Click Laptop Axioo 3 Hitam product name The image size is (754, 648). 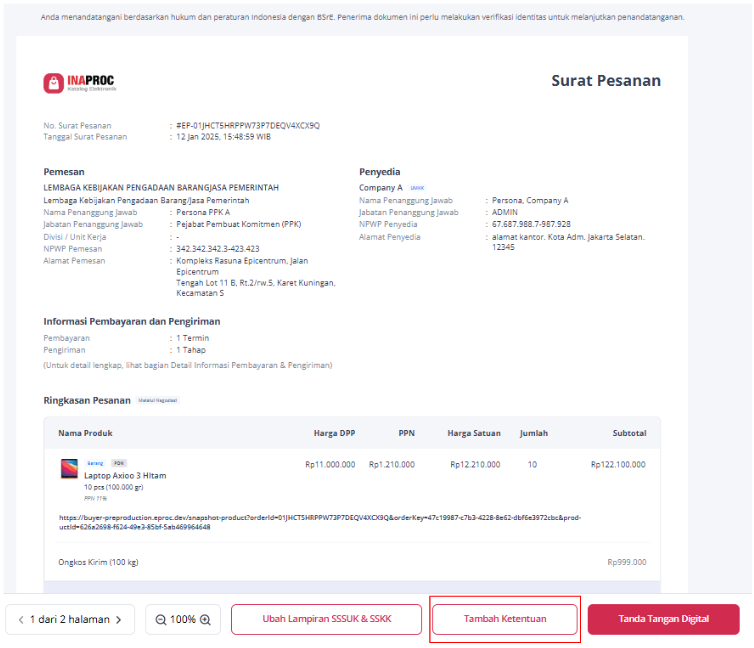(125, 476)
